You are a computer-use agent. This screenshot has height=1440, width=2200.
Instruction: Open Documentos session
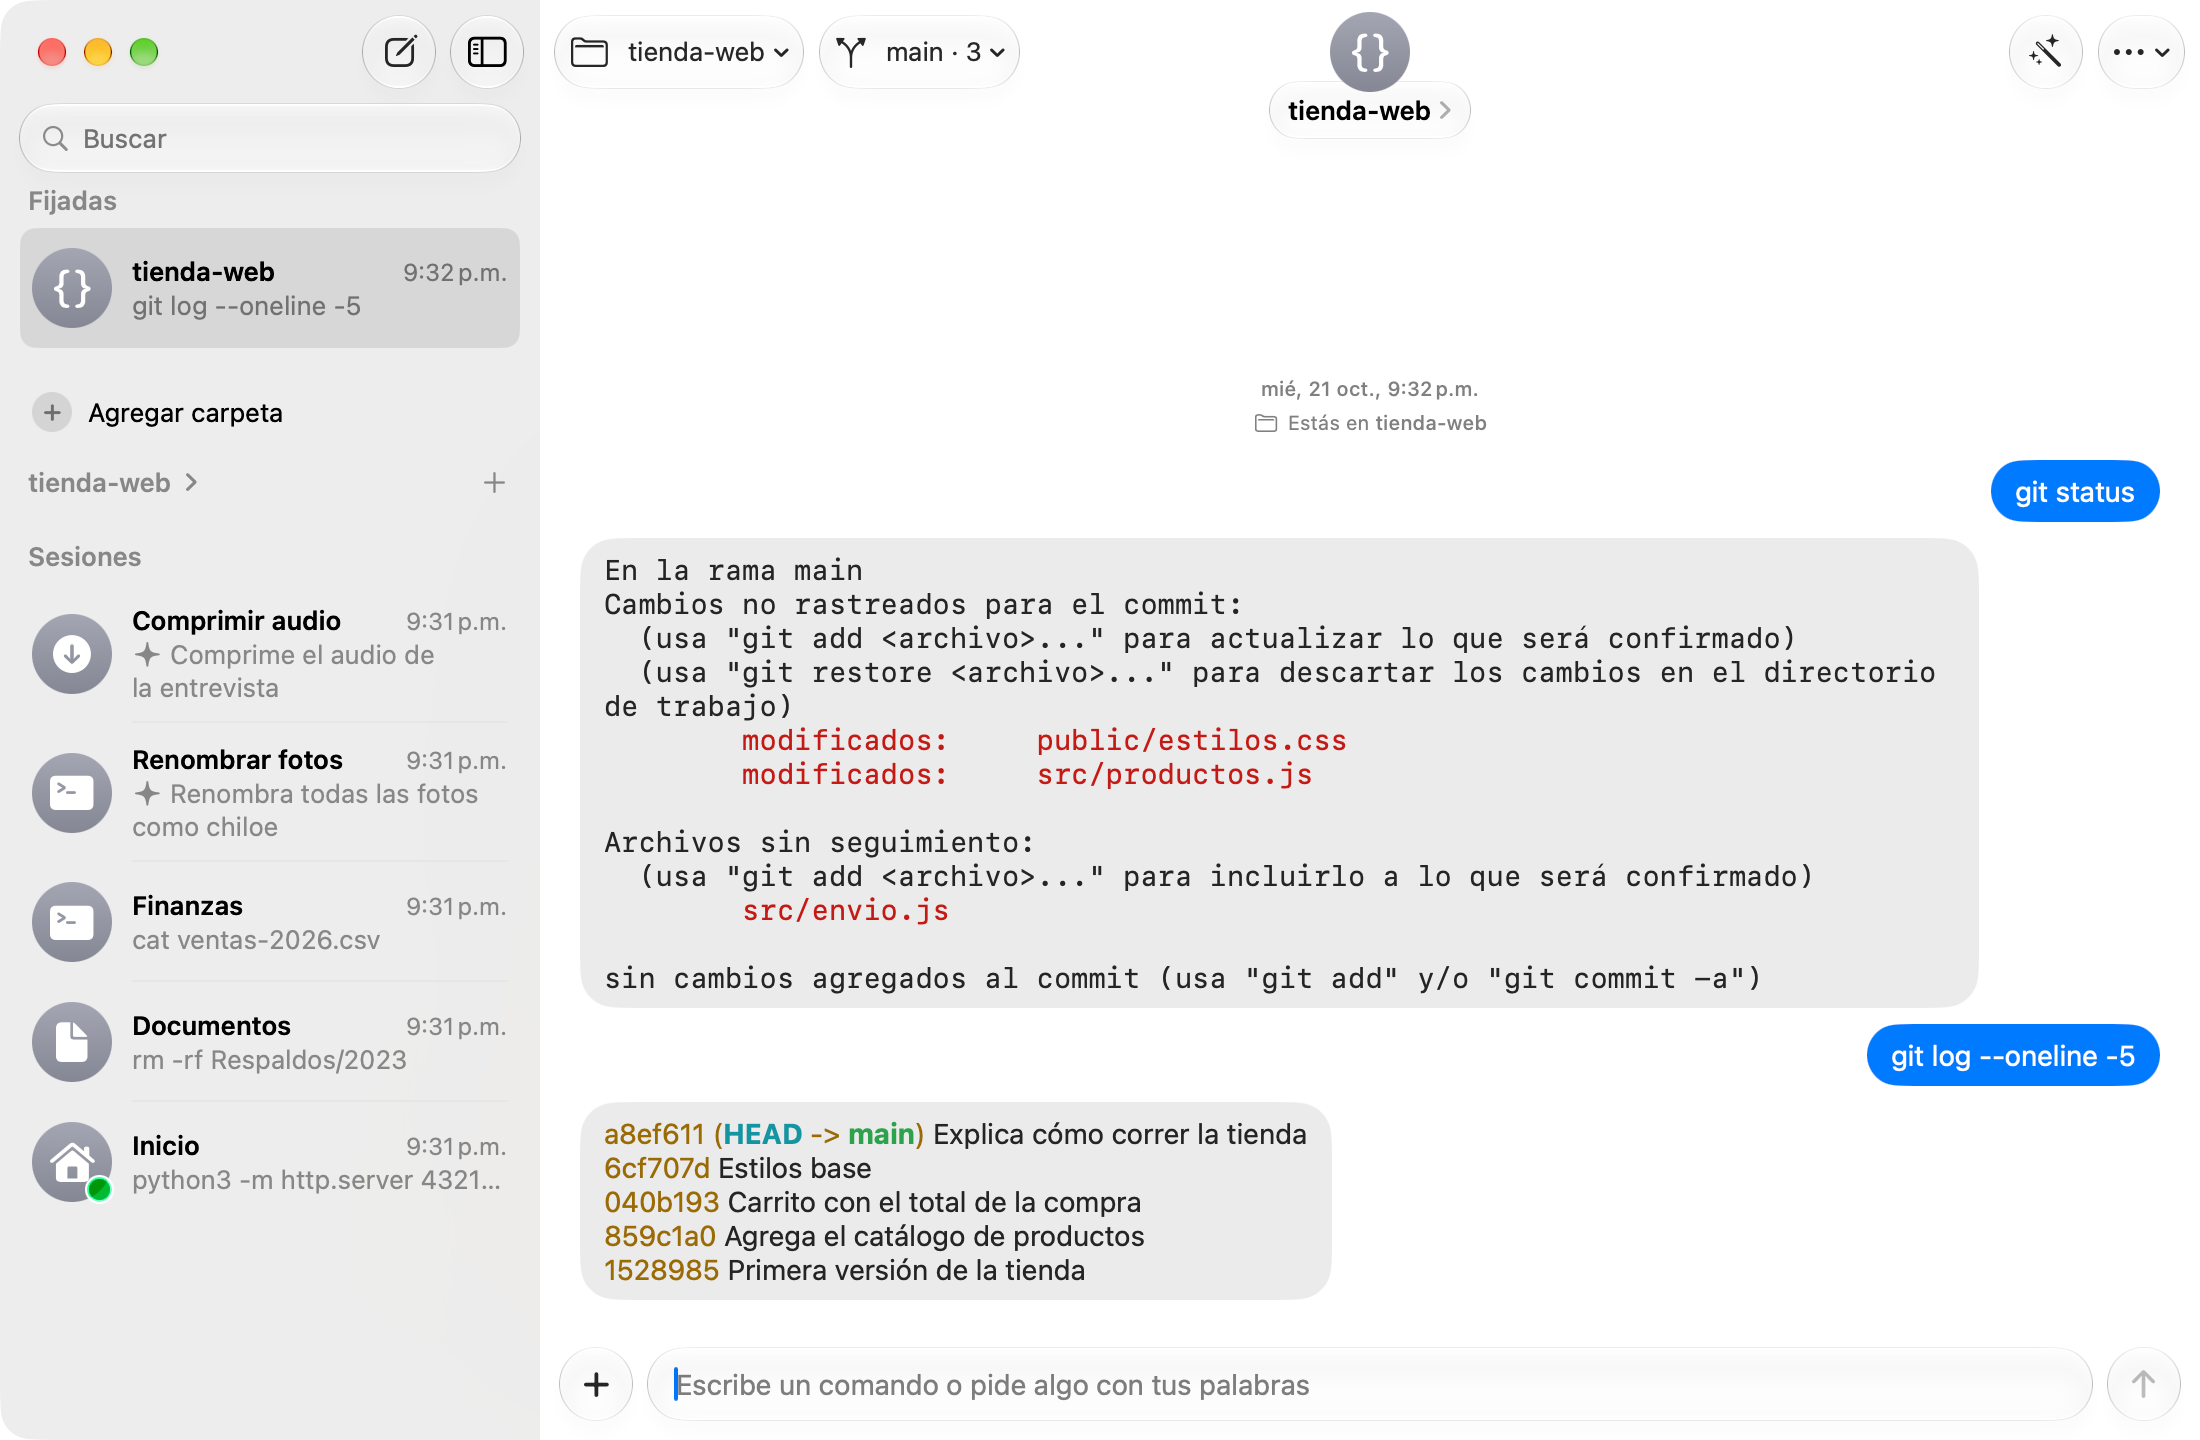click(270, 1042)
